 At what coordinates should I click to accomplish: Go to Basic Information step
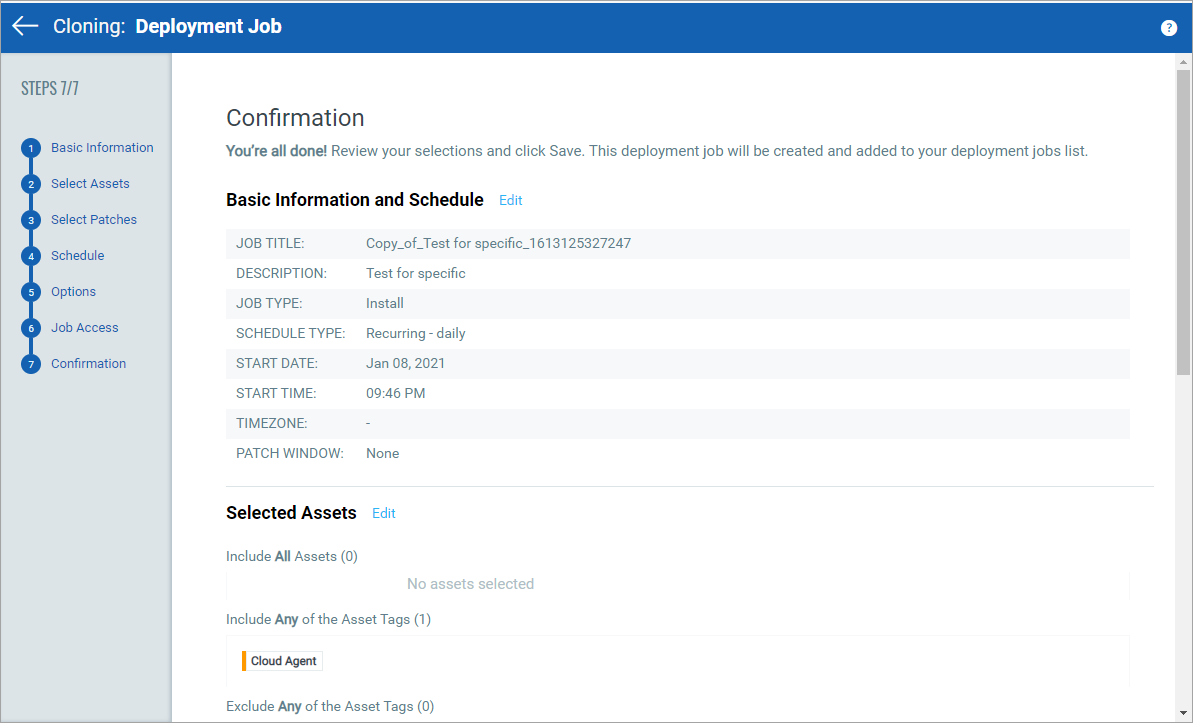click(102, 148)
